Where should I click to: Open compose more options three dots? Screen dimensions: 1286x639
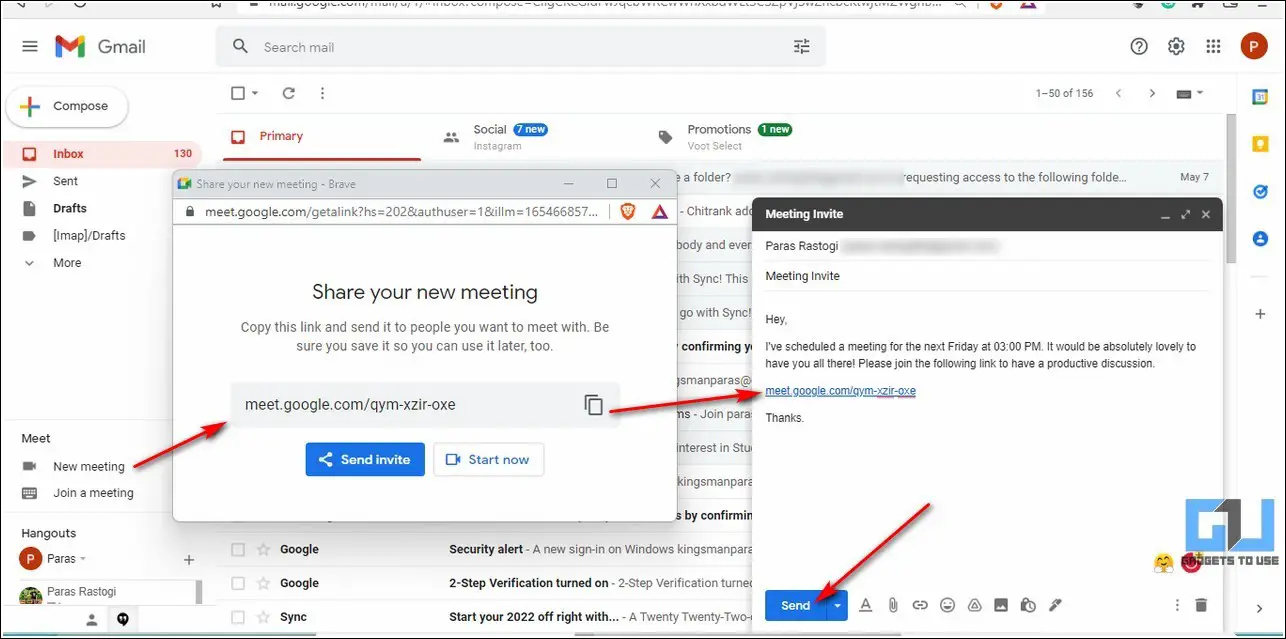tap(1177, 605)
